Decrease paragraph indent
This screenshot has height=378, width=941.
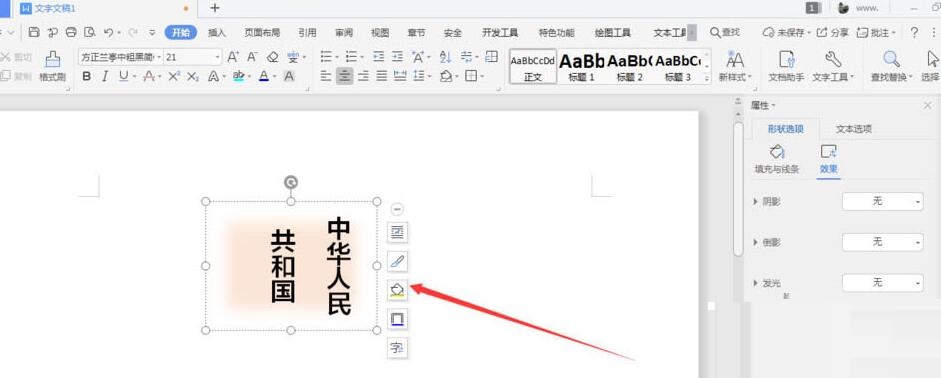pyautogui.click(x=378, y=57)
